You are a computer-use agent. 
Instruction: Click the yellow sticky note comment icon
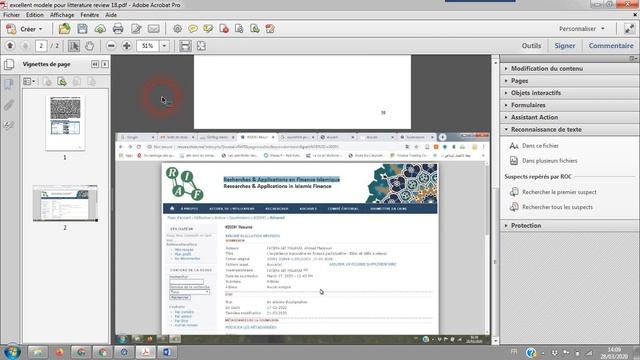coord(193,29)
